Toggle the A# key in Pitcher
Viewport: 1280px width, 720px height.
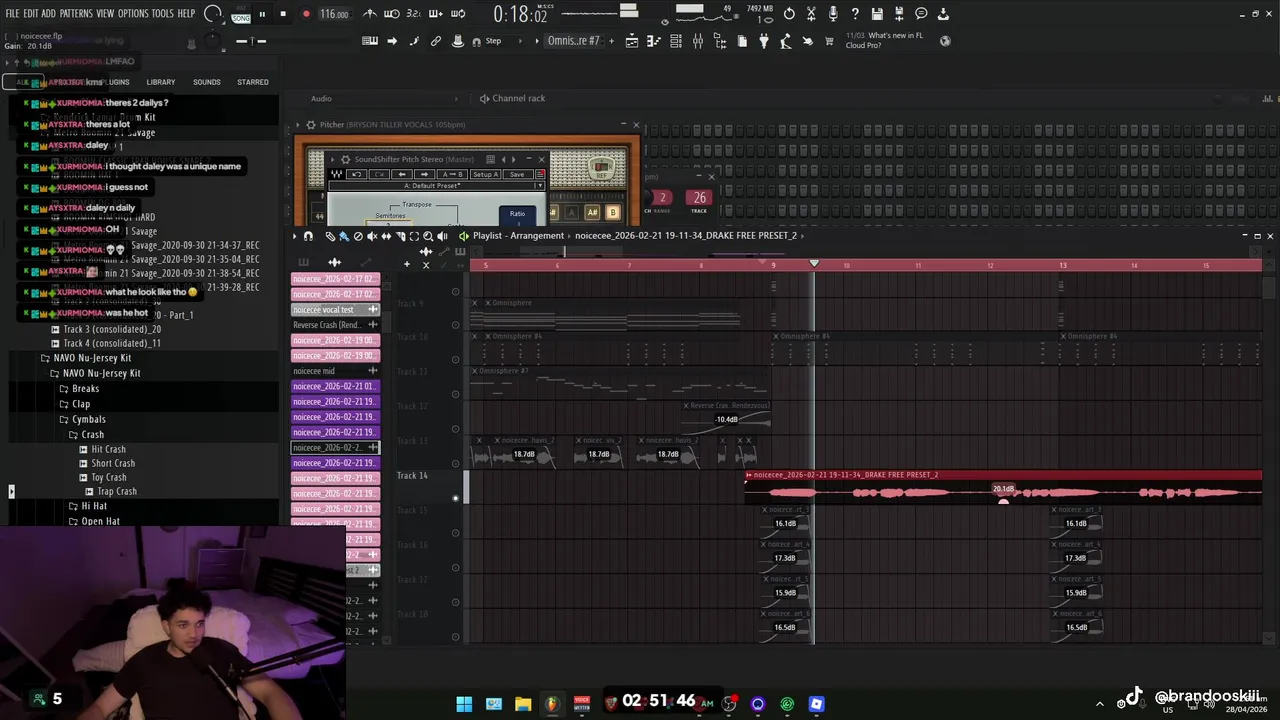[592, 212]
